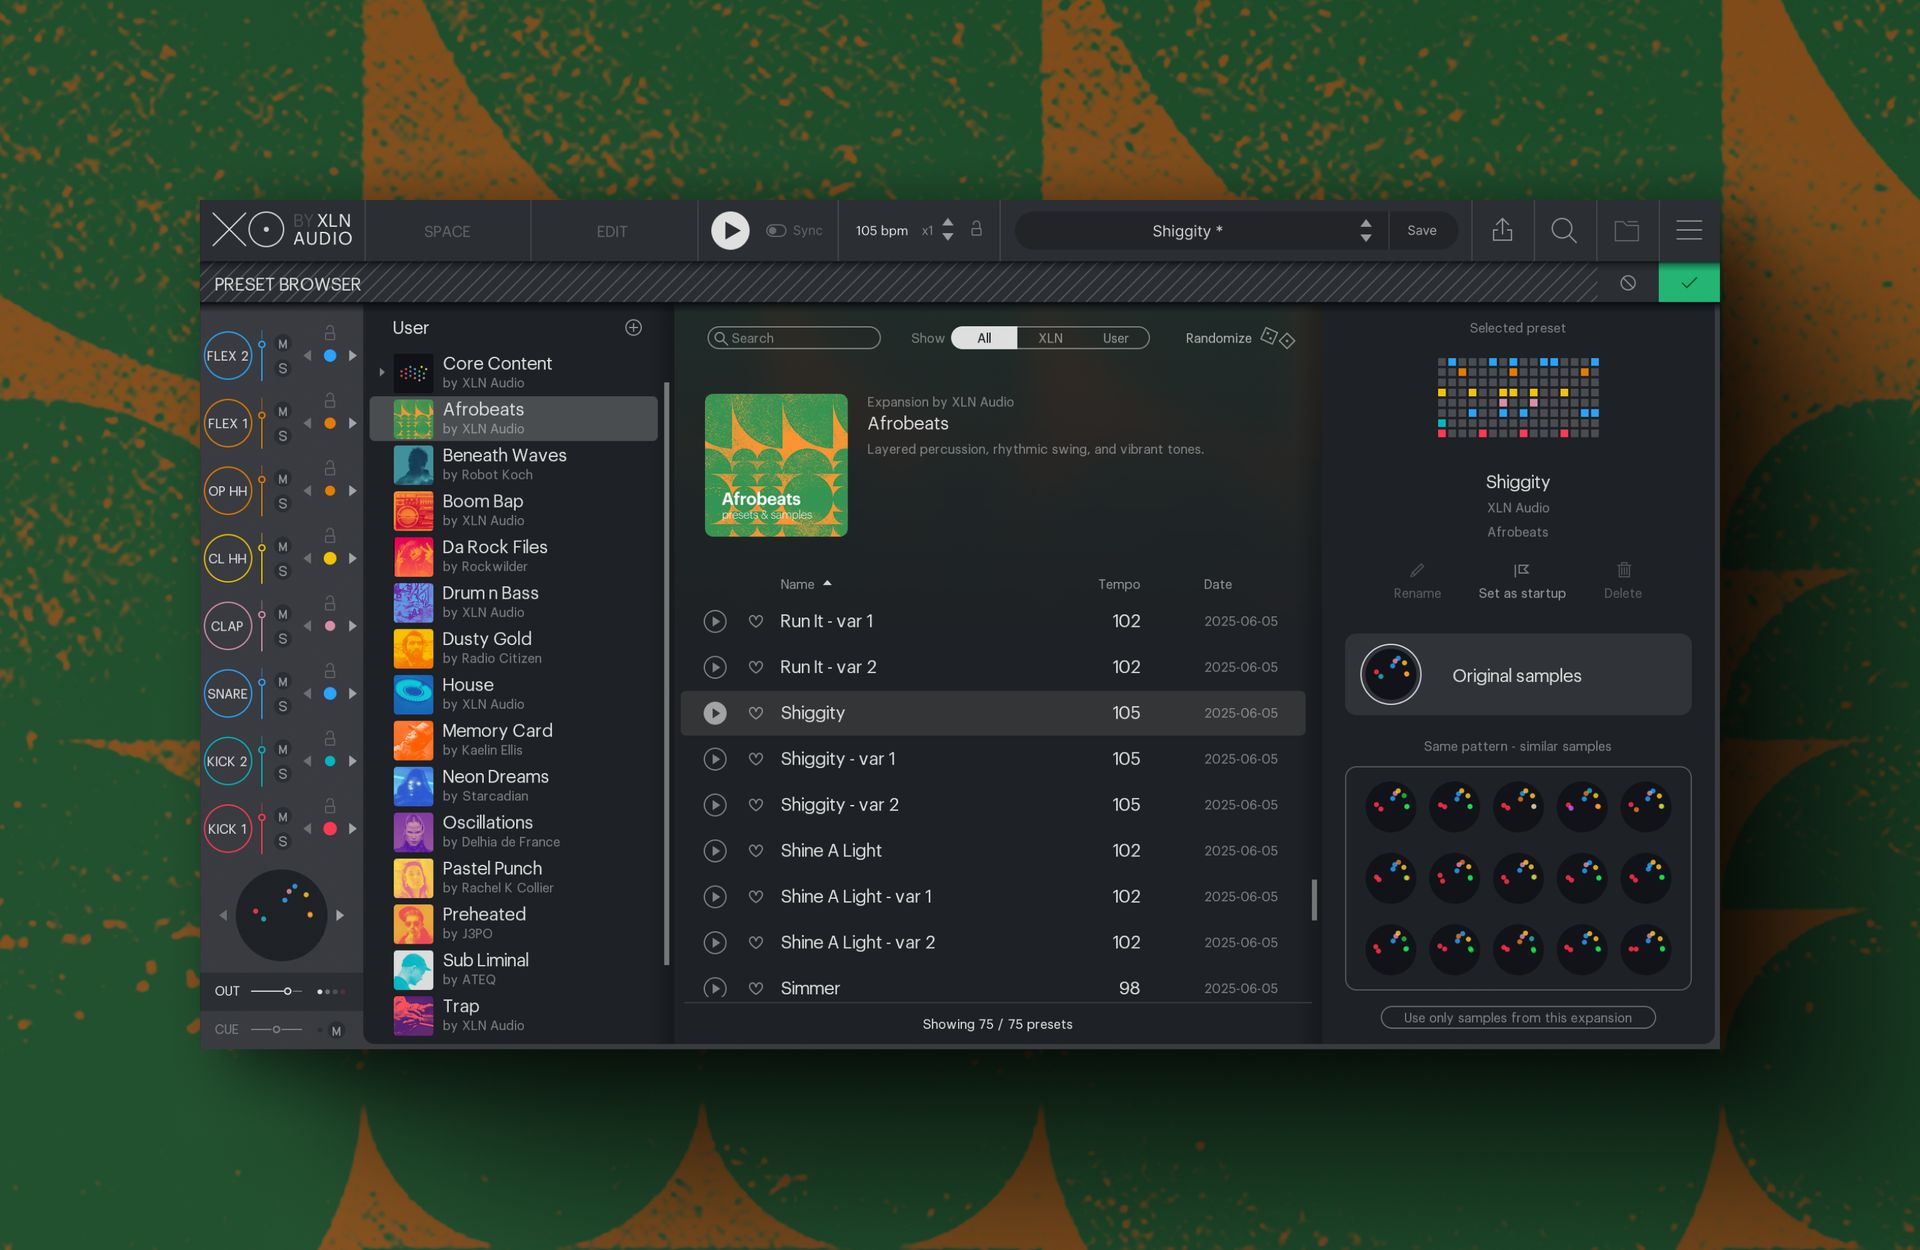1920x1250 pixels.
Task: Click the preset list scrollbar
Action: click(x=1314, y=899)
